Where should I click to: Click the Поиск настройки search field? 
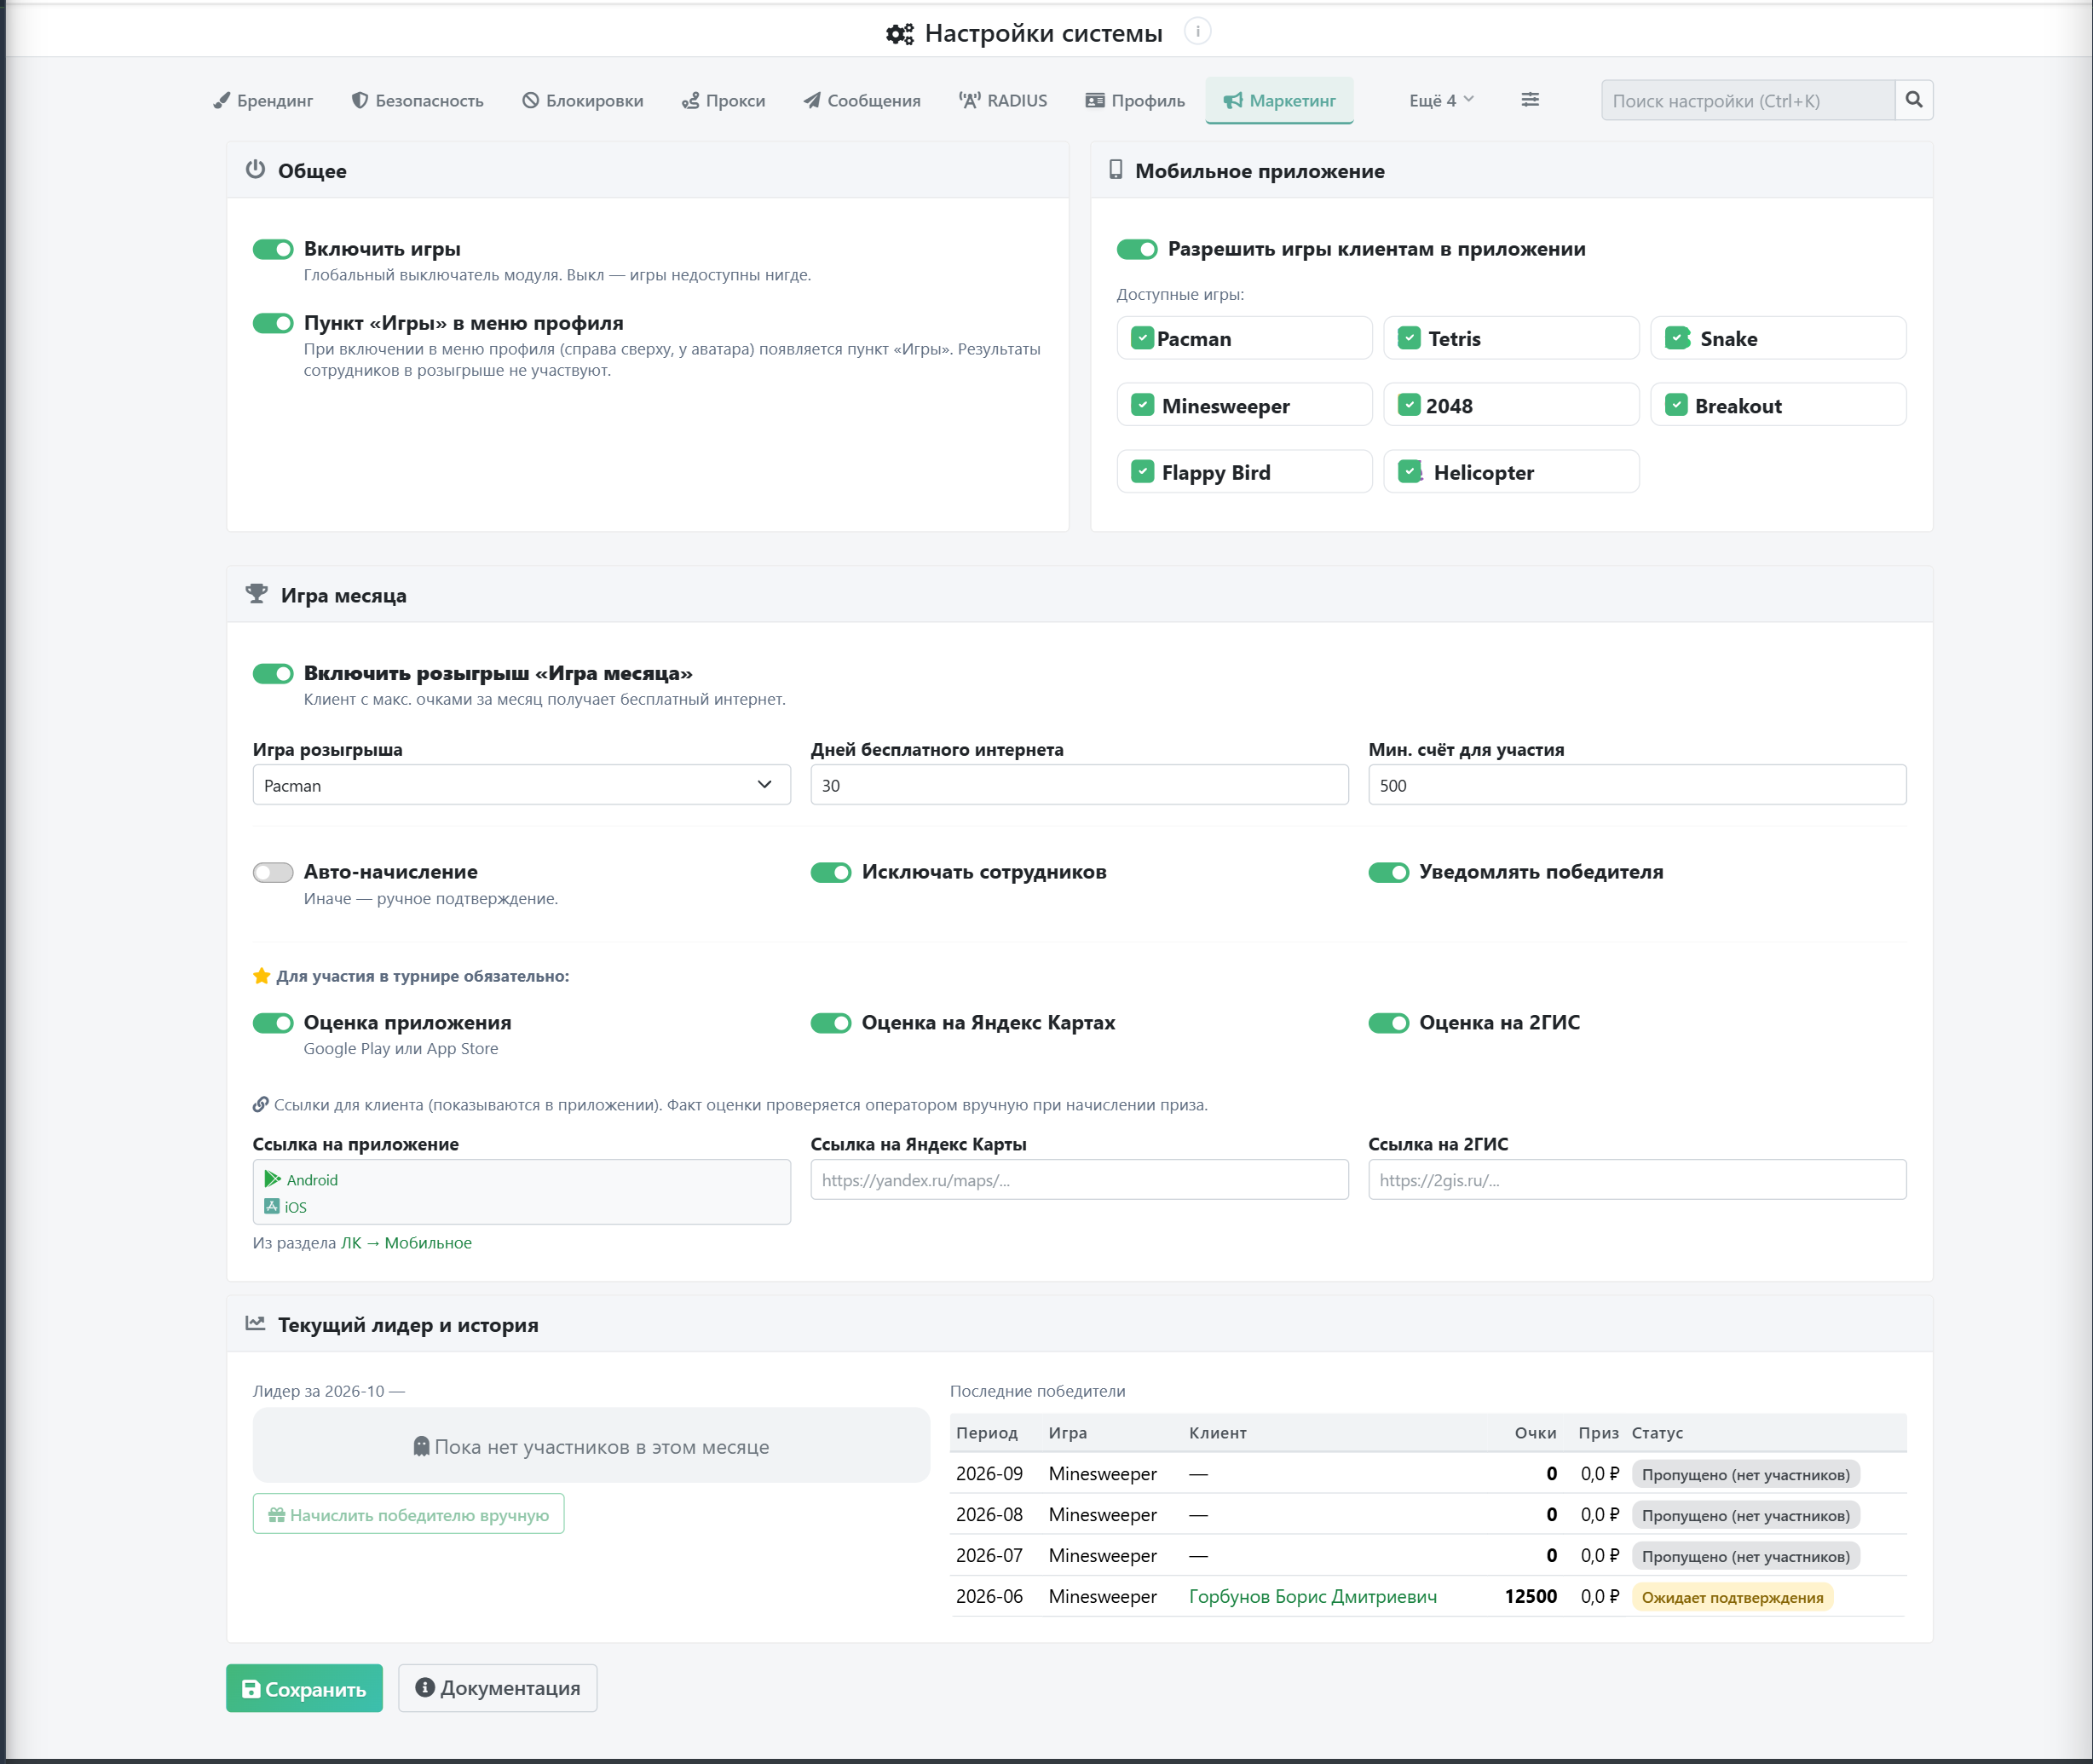1748,100
